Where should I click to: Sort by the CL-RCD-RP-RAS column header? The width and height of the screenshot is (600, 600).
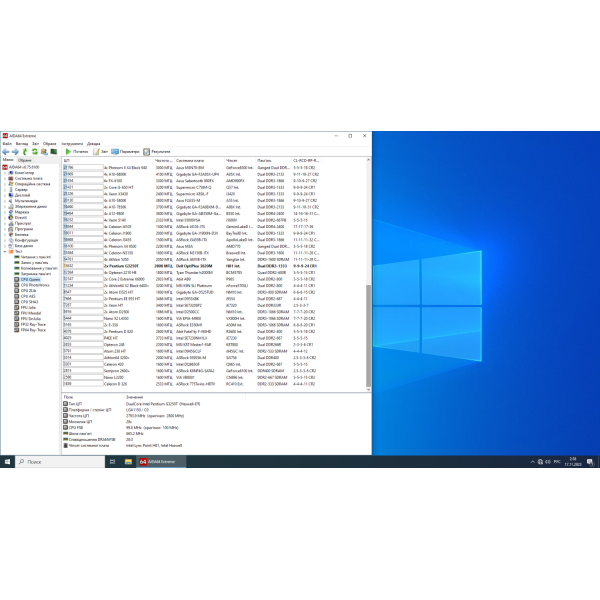click(306, 160)
